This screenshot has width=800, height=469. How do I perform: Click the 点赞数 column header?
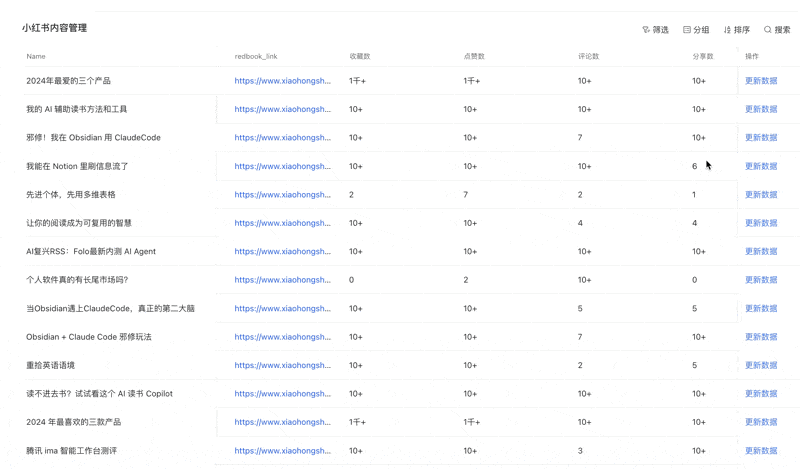(x=475, y=56)
